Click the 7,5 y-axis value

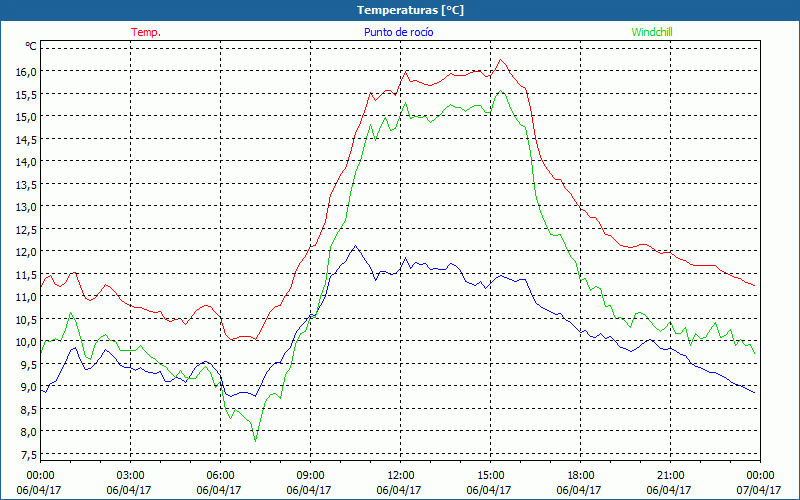(29, 454)
